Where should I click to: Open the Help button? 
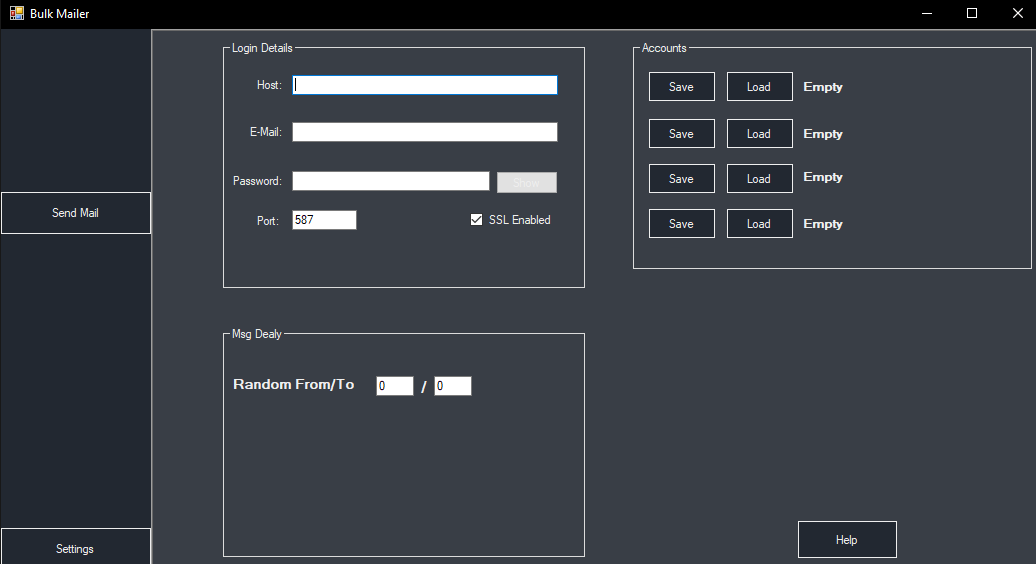pyautogui.click(x=847, y=540)
